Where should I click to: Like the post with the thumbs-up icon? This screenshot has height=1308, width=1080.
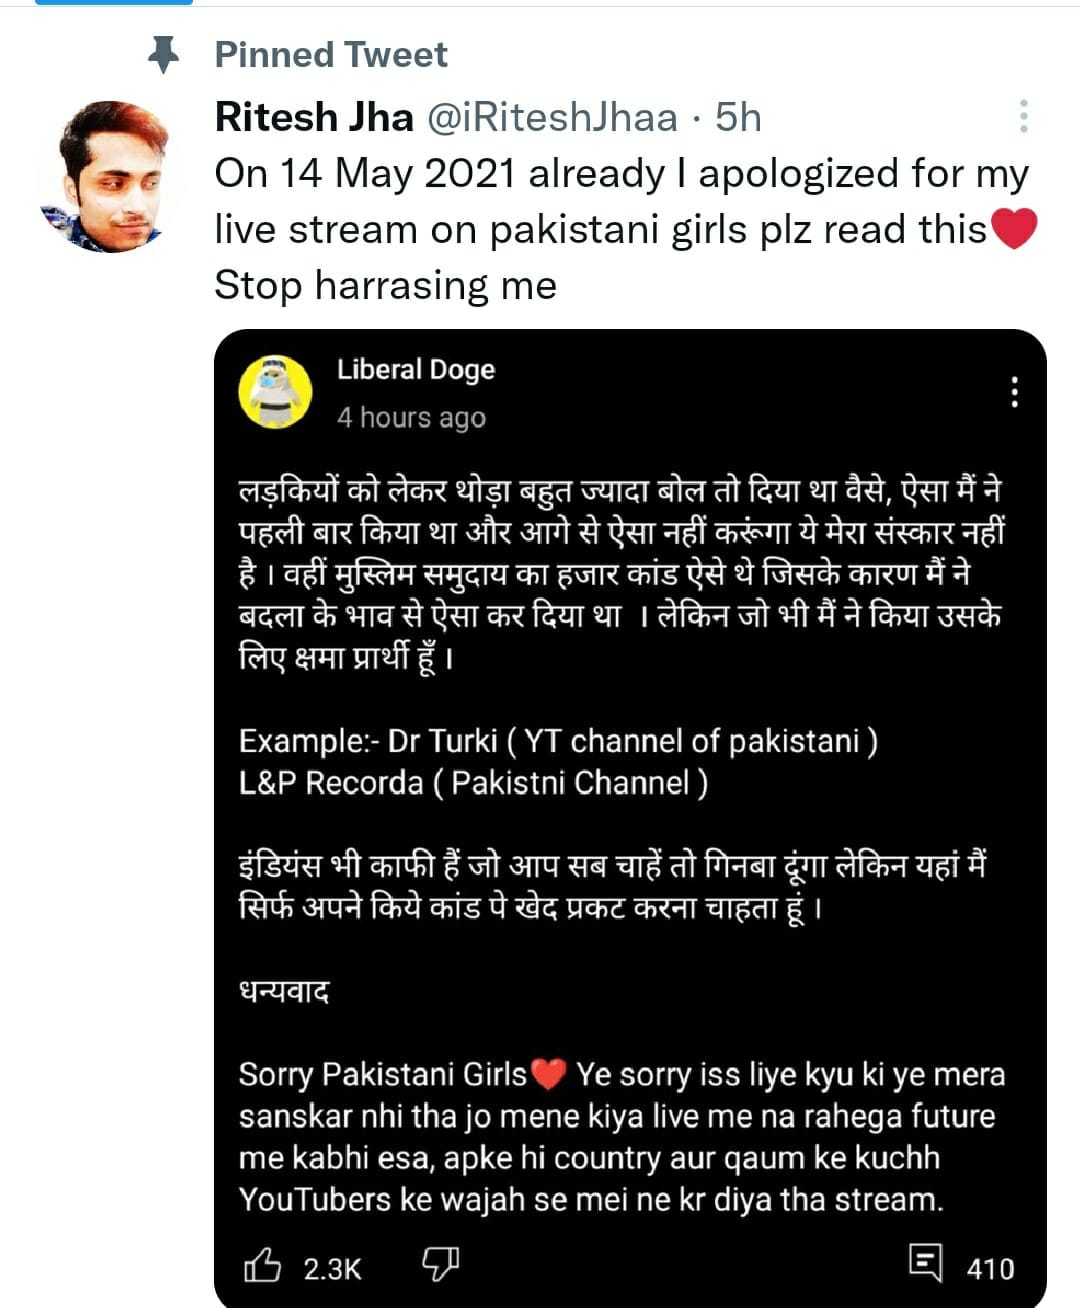(x=262, y=1266)
